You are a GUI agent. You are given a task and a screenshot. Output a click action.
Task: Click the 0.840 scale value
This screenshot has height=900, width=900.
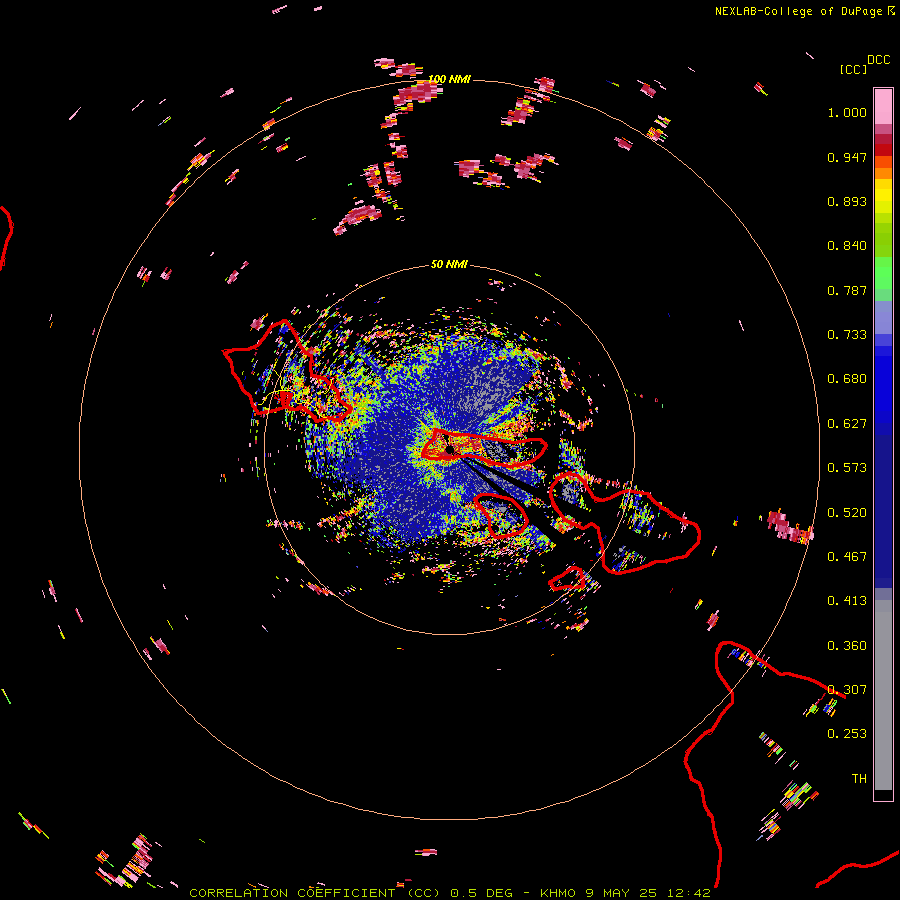tap(847, 246)
